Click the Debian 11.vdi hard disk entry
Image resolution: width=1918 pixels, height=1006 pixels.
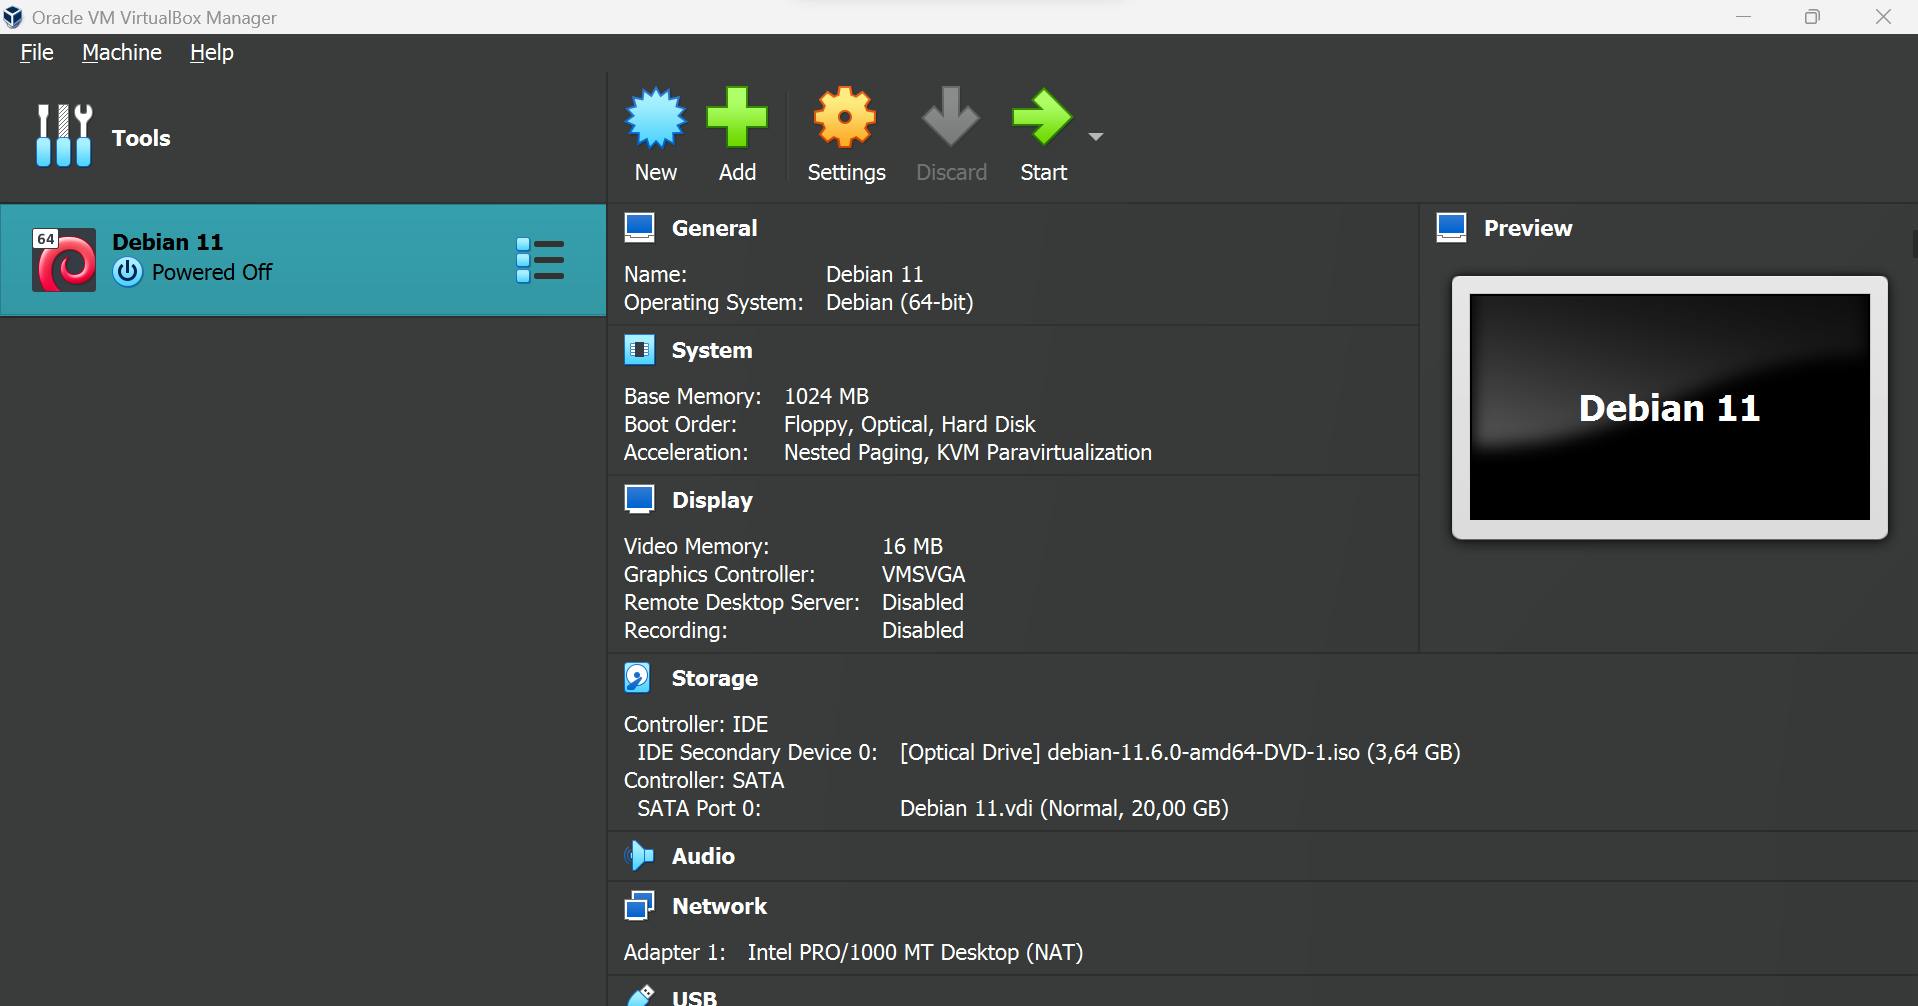1064,808
